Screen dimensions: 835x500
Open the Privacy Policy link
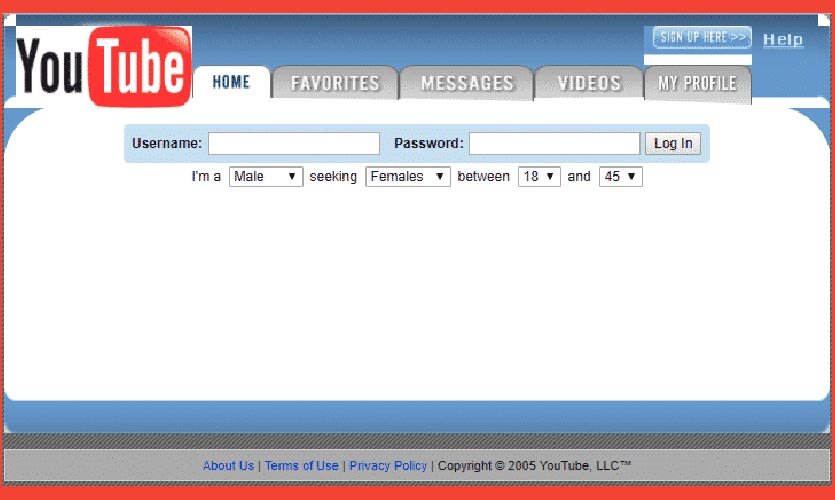[x=388, y=465]
